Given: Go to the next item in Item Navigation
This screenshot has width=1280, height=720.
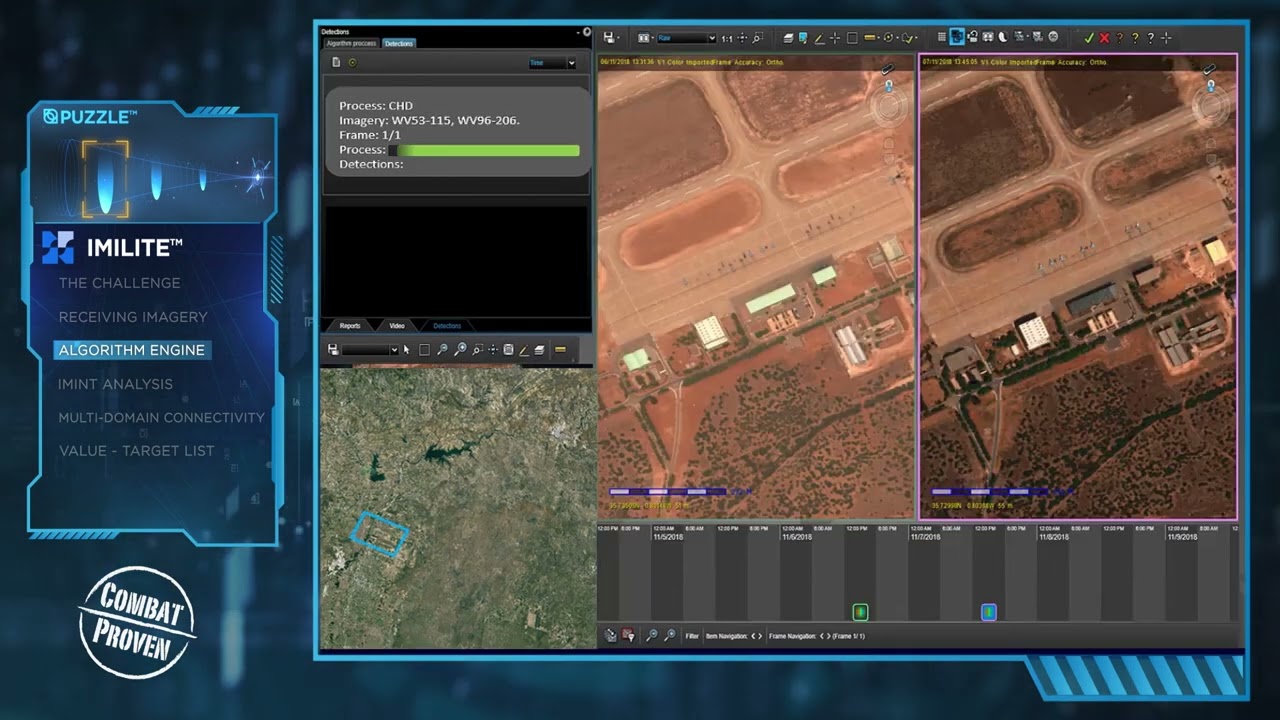Looking at the screenshot, I should 760,636.
